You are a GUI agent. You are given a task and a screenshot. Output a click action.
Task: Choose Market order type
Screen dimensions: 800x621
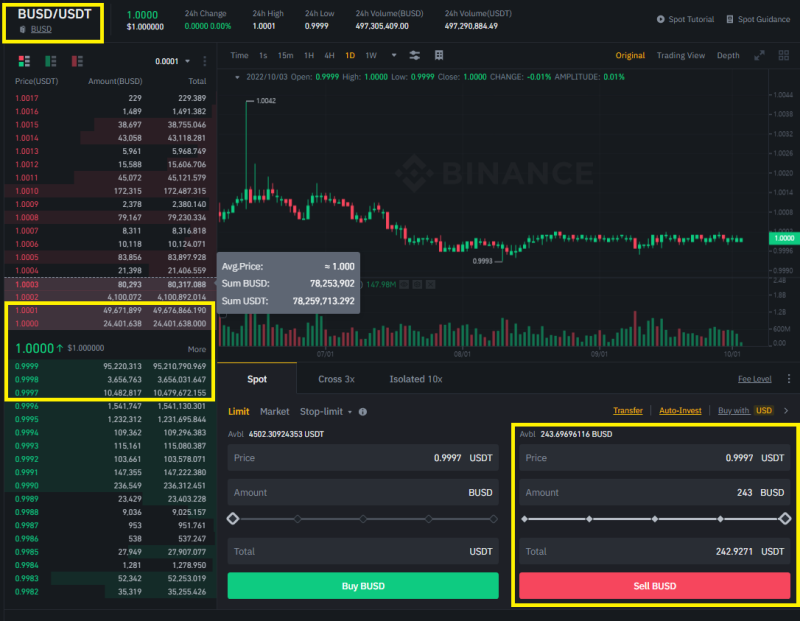click(274, 411)
